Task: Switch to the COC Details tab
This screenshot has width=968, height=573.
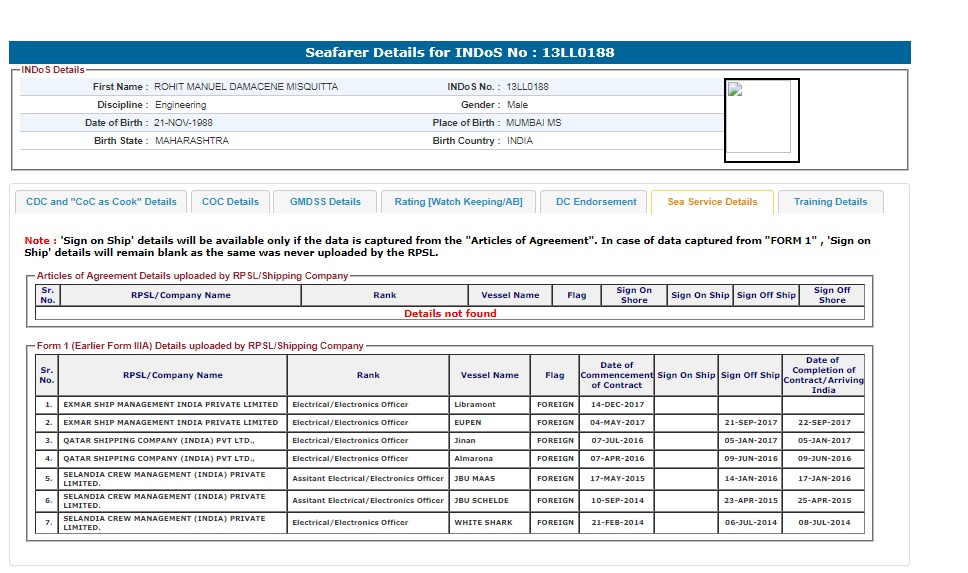Action: pyautogui.click(x=230, y=202)
